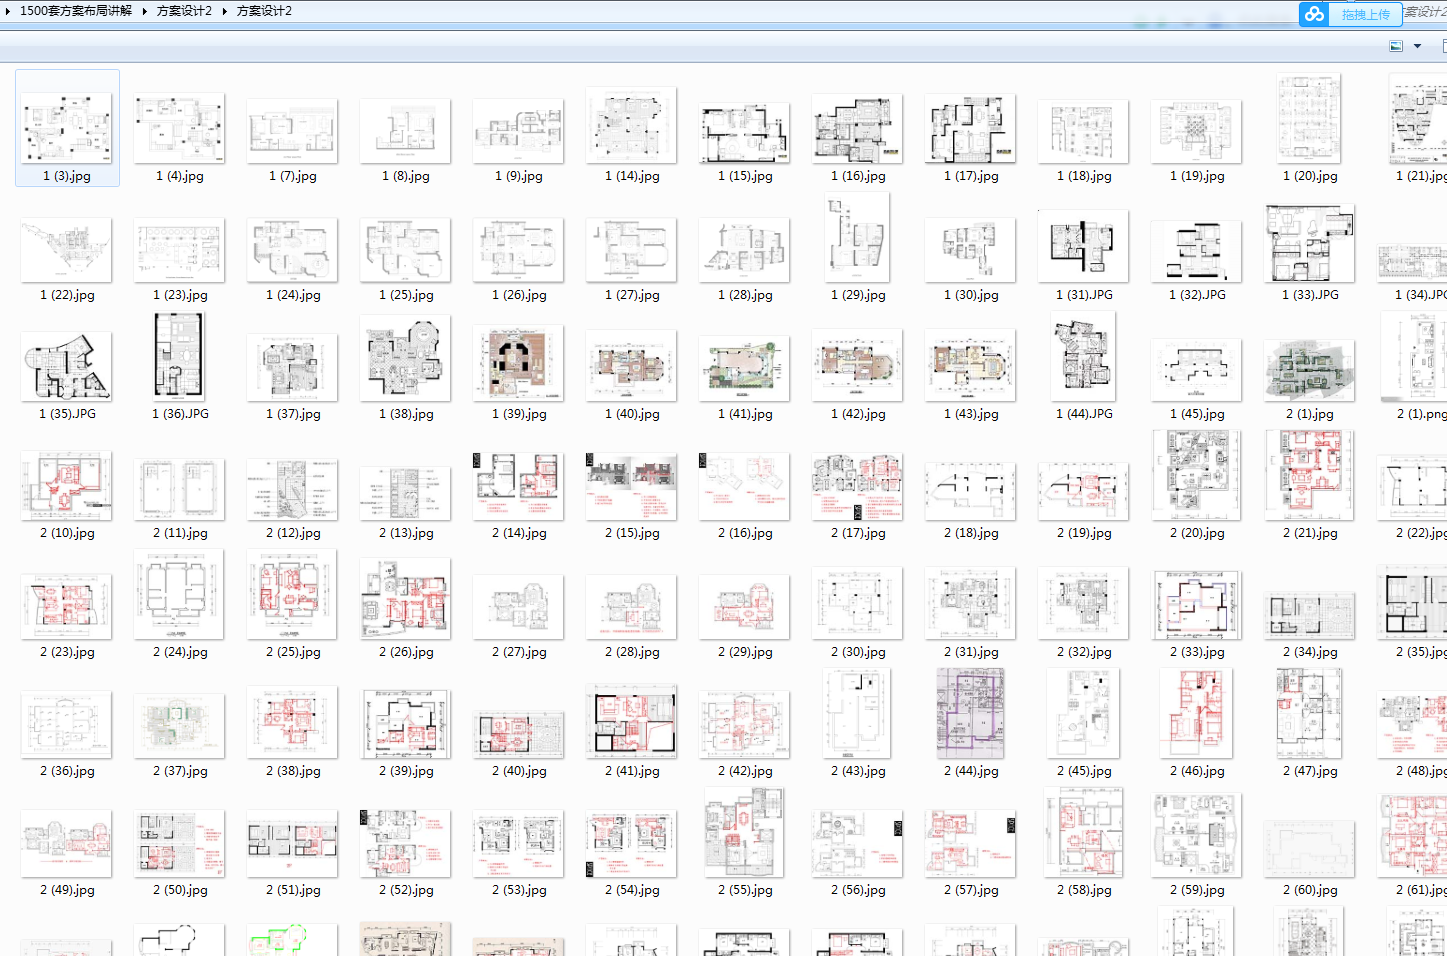Select the file name 1 (3).jpg
The image size is (1447, 956).
(x=67, y=176)
